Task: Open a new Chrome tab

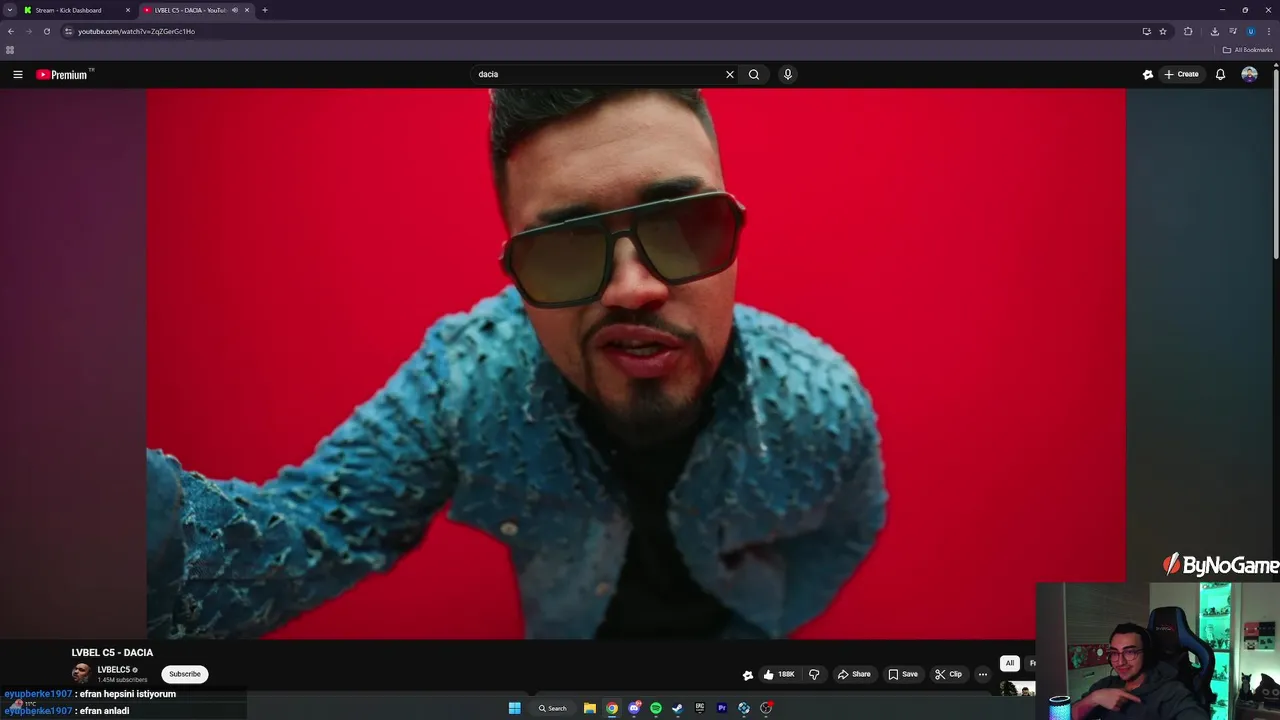Action: (265, 10)
